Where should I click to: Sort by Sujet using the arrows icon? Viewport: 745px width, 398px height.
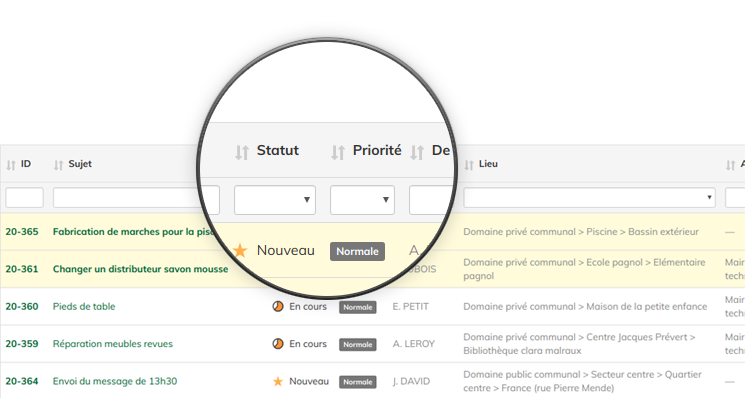(58, 165)
